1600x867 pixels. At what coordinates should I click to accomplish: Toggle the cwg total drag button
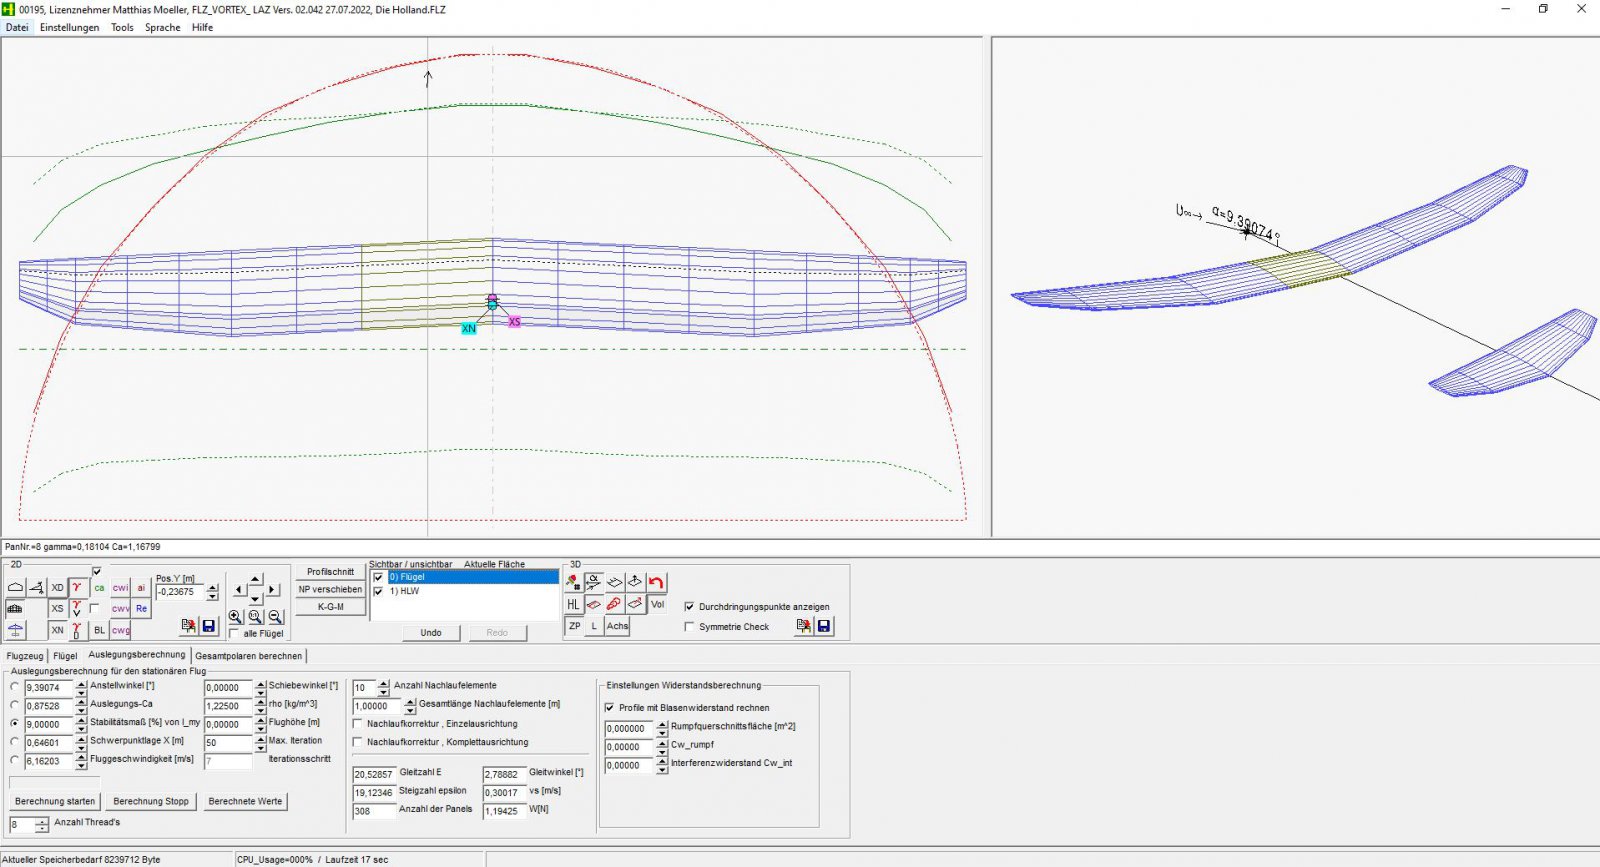pos(120,630)
